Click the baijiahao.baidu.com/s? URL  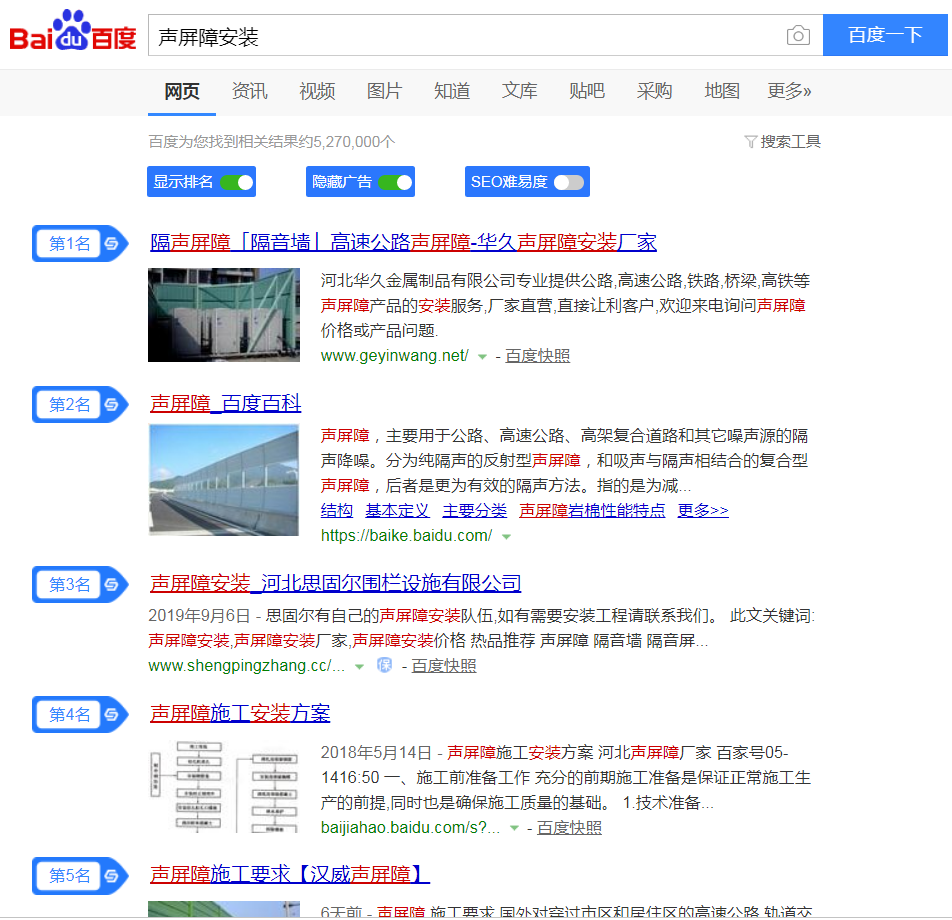pos(410,827)
